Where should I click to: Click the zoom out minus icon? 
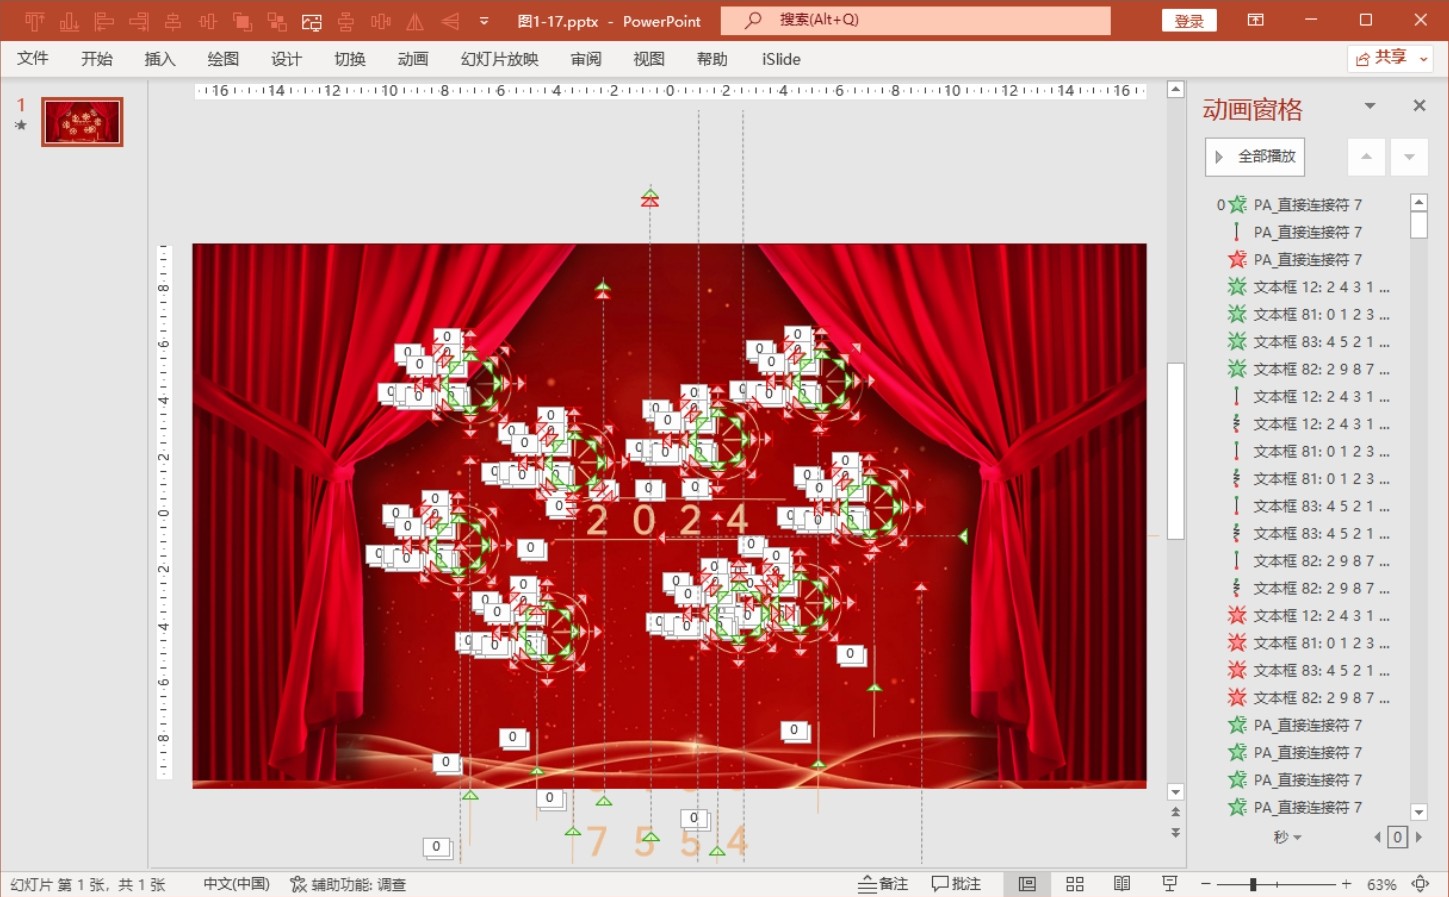click(x=1206, y=884)
